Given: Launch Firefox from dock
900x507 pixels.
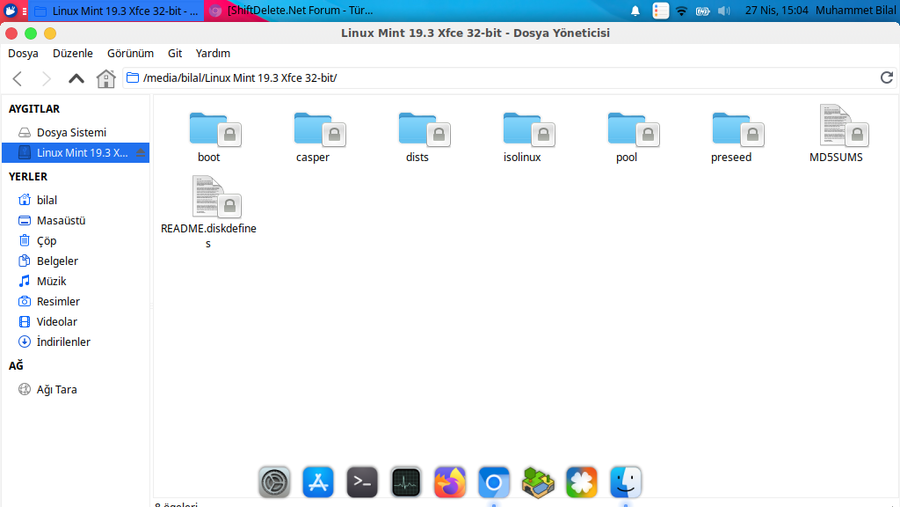Looking at the screenshot, I should (x=450, y=482).
